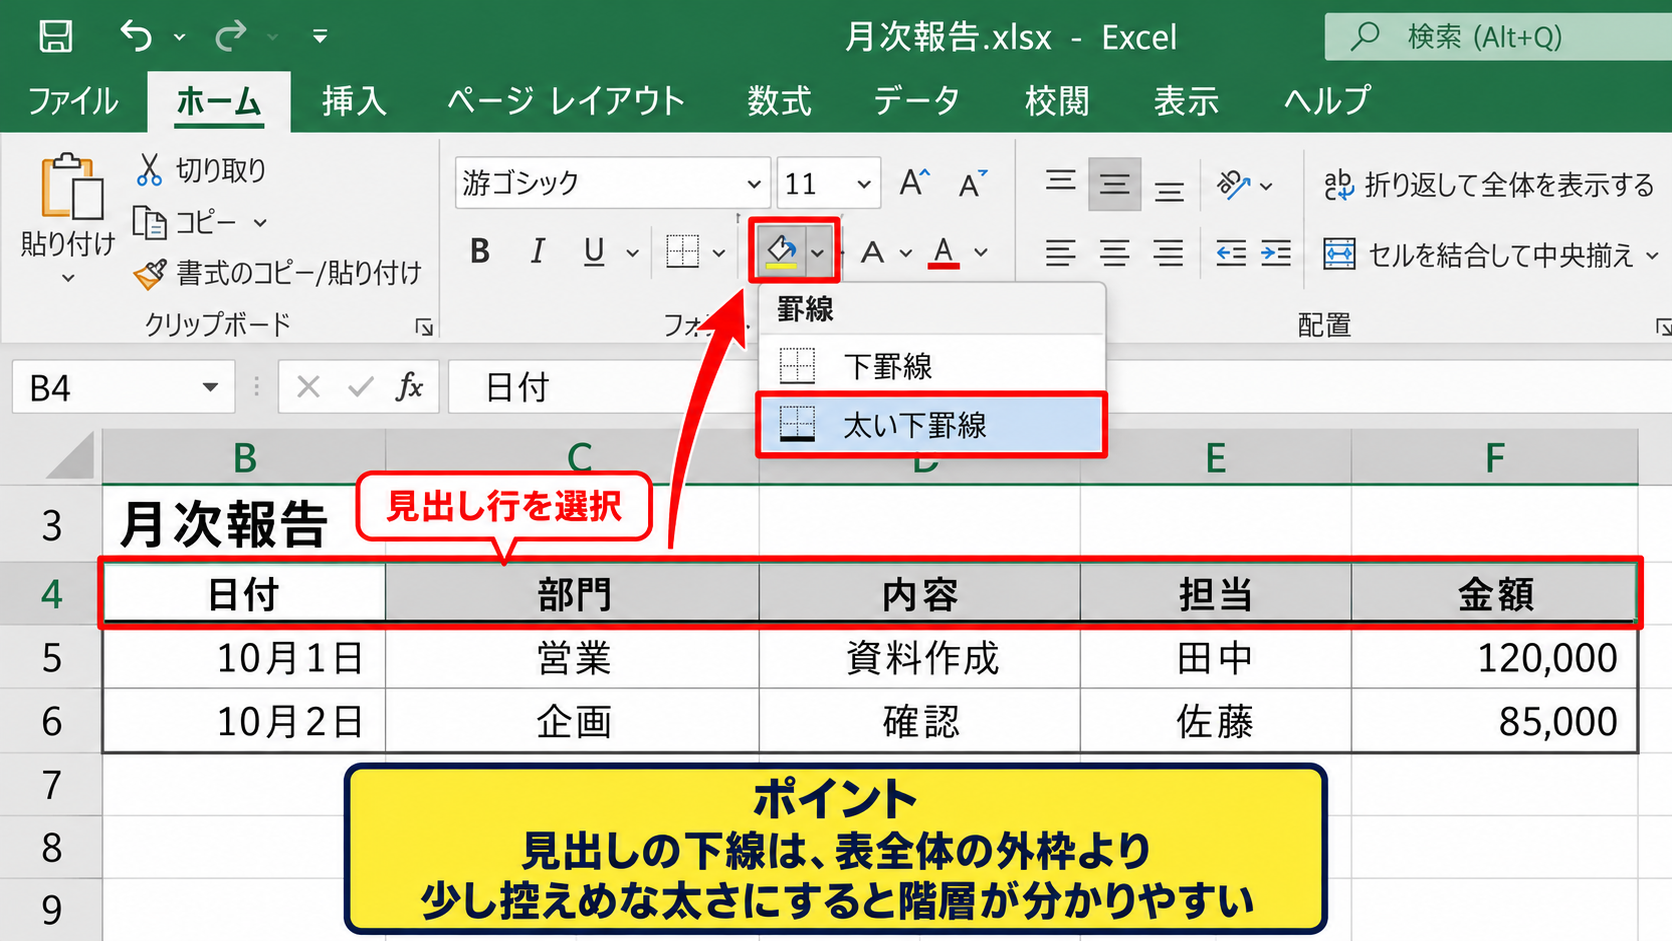1672x941 pixels.
Task: Click the text orientation icon
Action: pyautogui.click(x=1233, y=184)
